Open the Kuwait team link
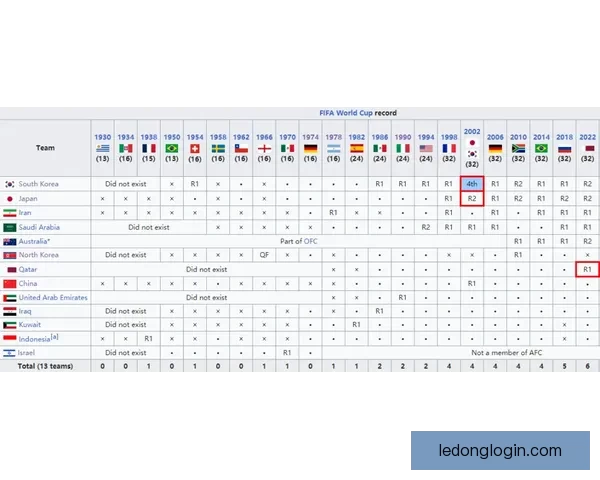 click(x=29, y=325)
